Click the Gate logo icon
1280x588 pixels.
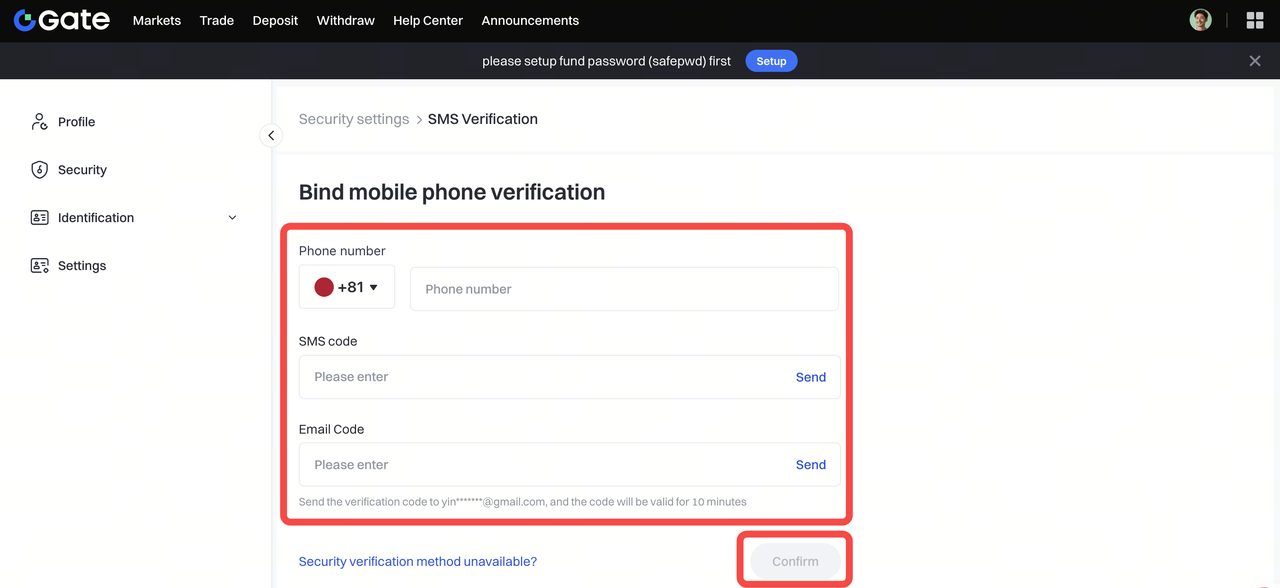click(25, 20)
